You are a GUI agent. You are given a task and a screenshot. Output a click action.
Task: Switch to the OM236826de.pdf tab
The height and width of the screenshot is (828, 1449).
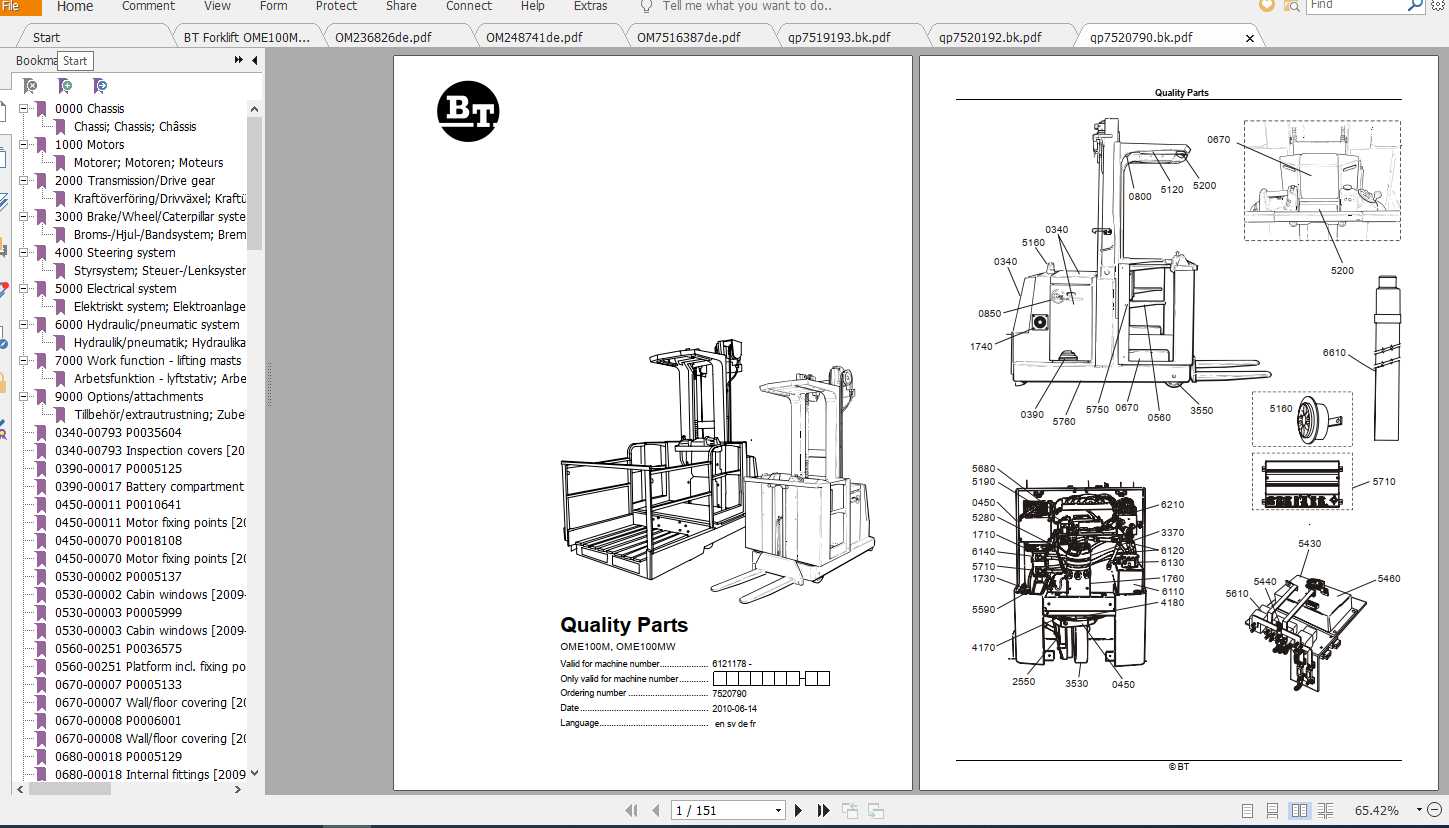[x=383, y=38]
